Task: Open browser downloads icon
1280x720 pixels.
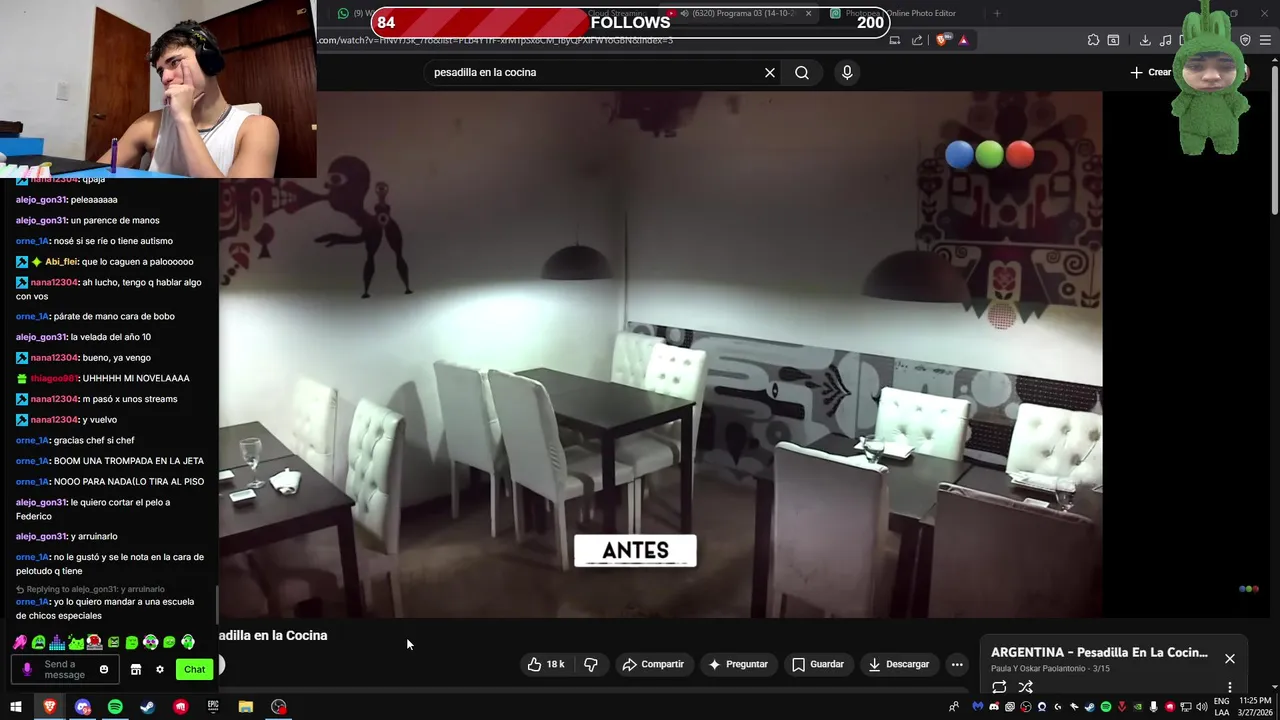Action: point(1145,40)
